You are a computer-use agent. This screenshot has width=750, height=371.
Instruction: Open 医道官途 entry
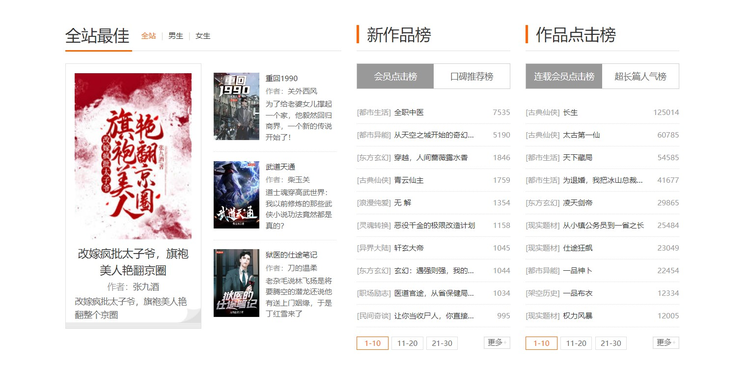[x=434, y=293]
